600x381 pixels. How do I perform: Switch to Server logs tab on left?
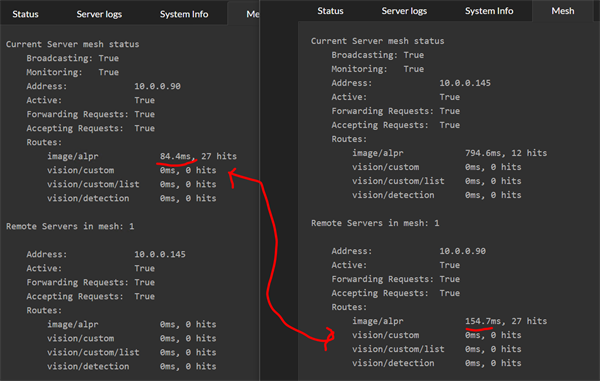coord(99,14)
